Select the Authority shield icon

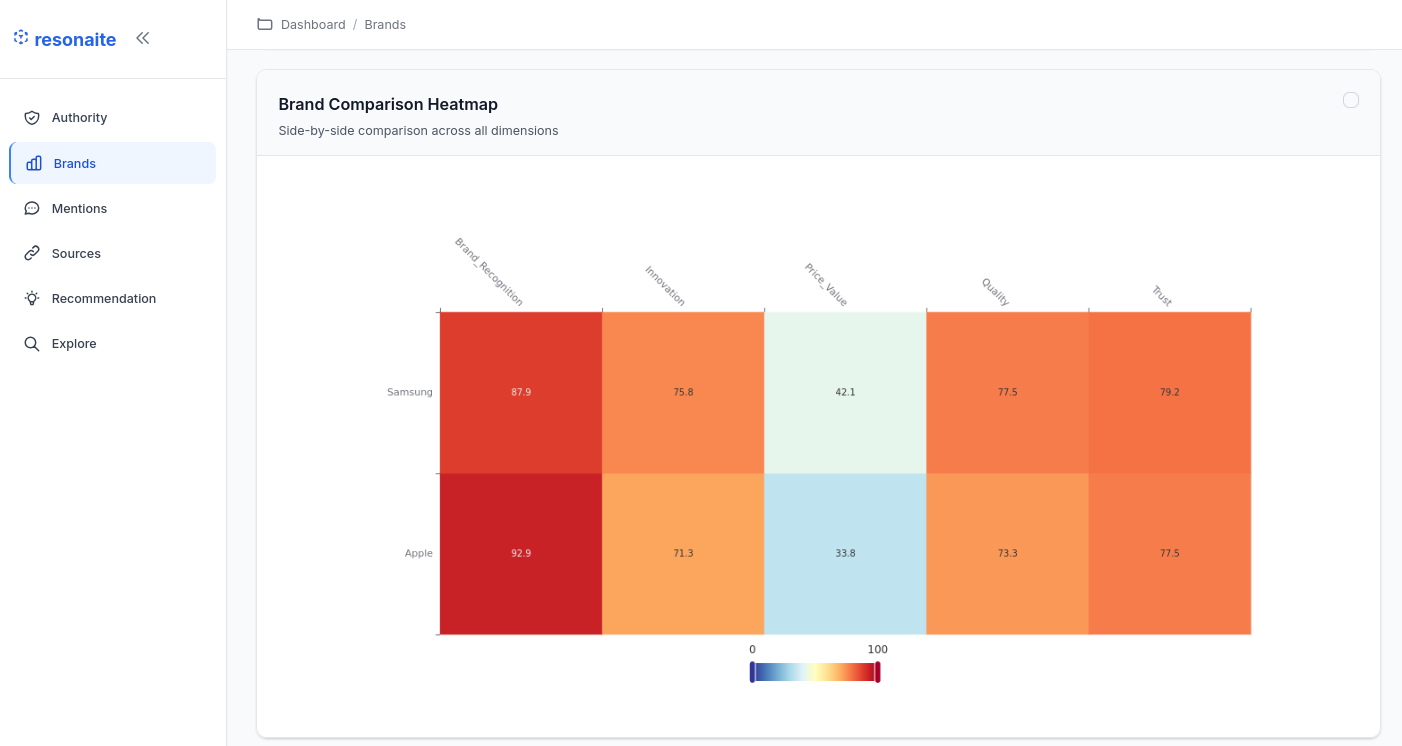pos(33,117)
